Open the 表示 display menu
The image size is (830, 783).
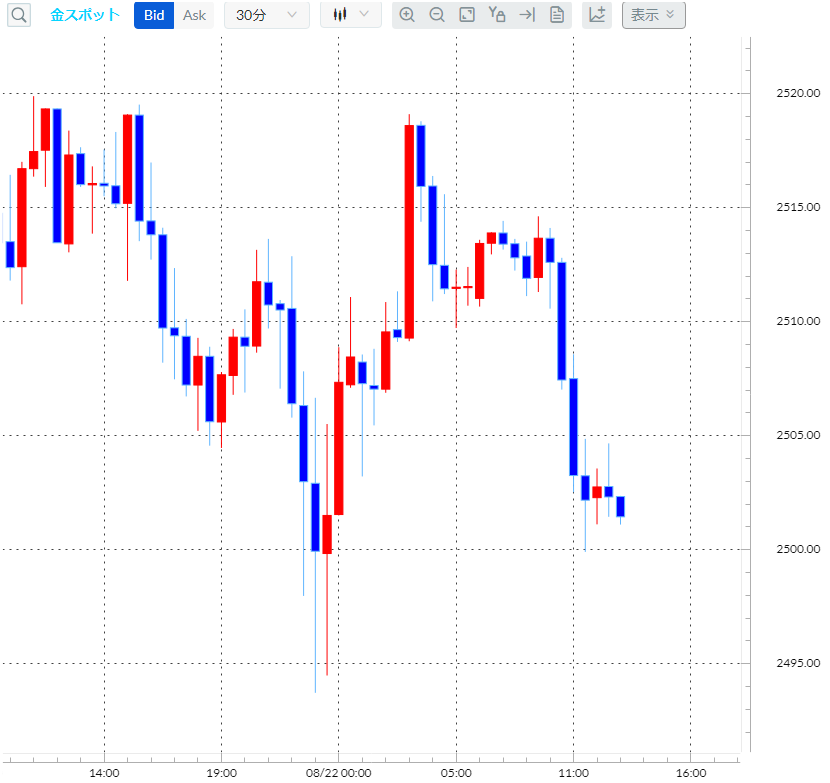[654, 15]
